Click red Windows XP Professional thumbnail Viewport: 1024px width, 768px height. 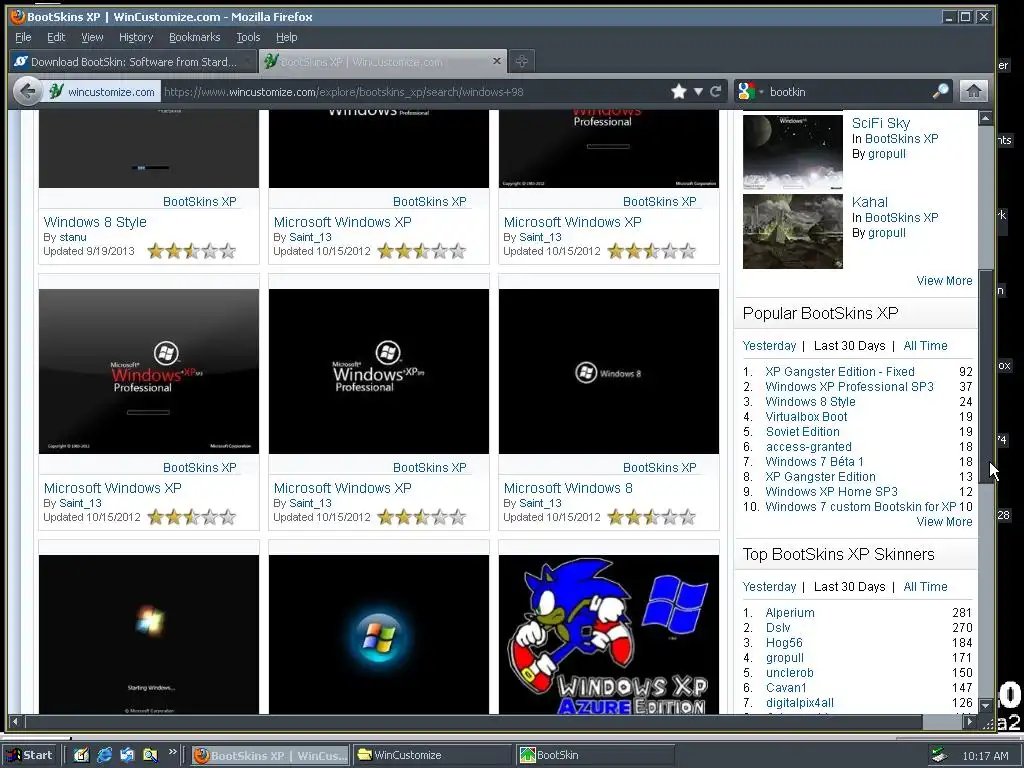(x=149, y=371)
